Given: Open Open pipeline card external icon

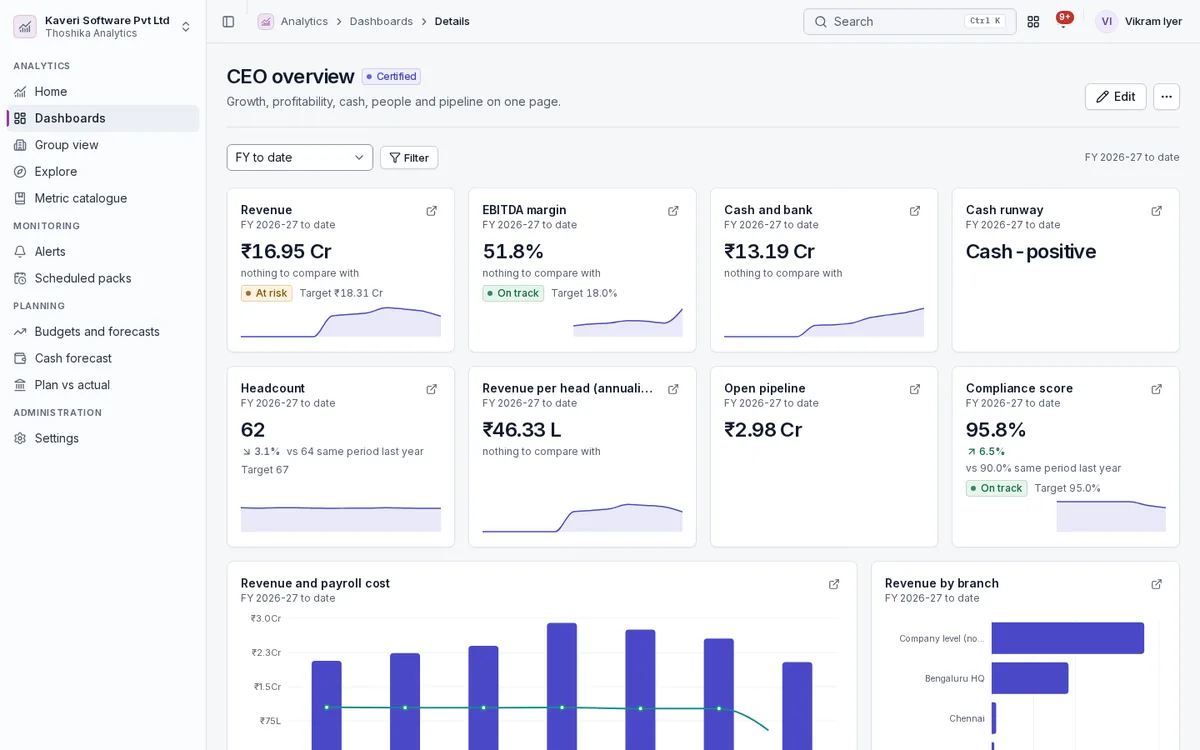Looking at the screenshot, I should click(915, 389).
